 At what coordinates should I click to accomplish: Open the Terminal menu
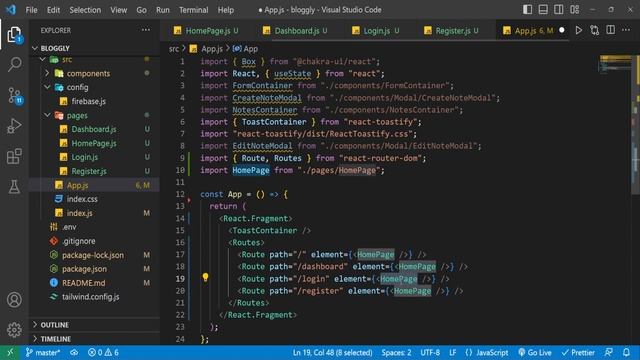193,10
